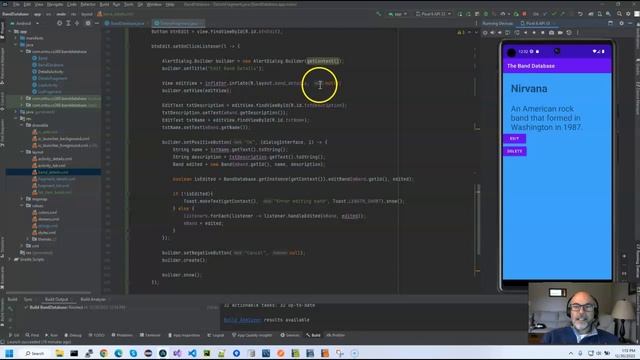Open Profiler tool window button
The width and height of the screenshot is (640, 360).
pos(336,335)
